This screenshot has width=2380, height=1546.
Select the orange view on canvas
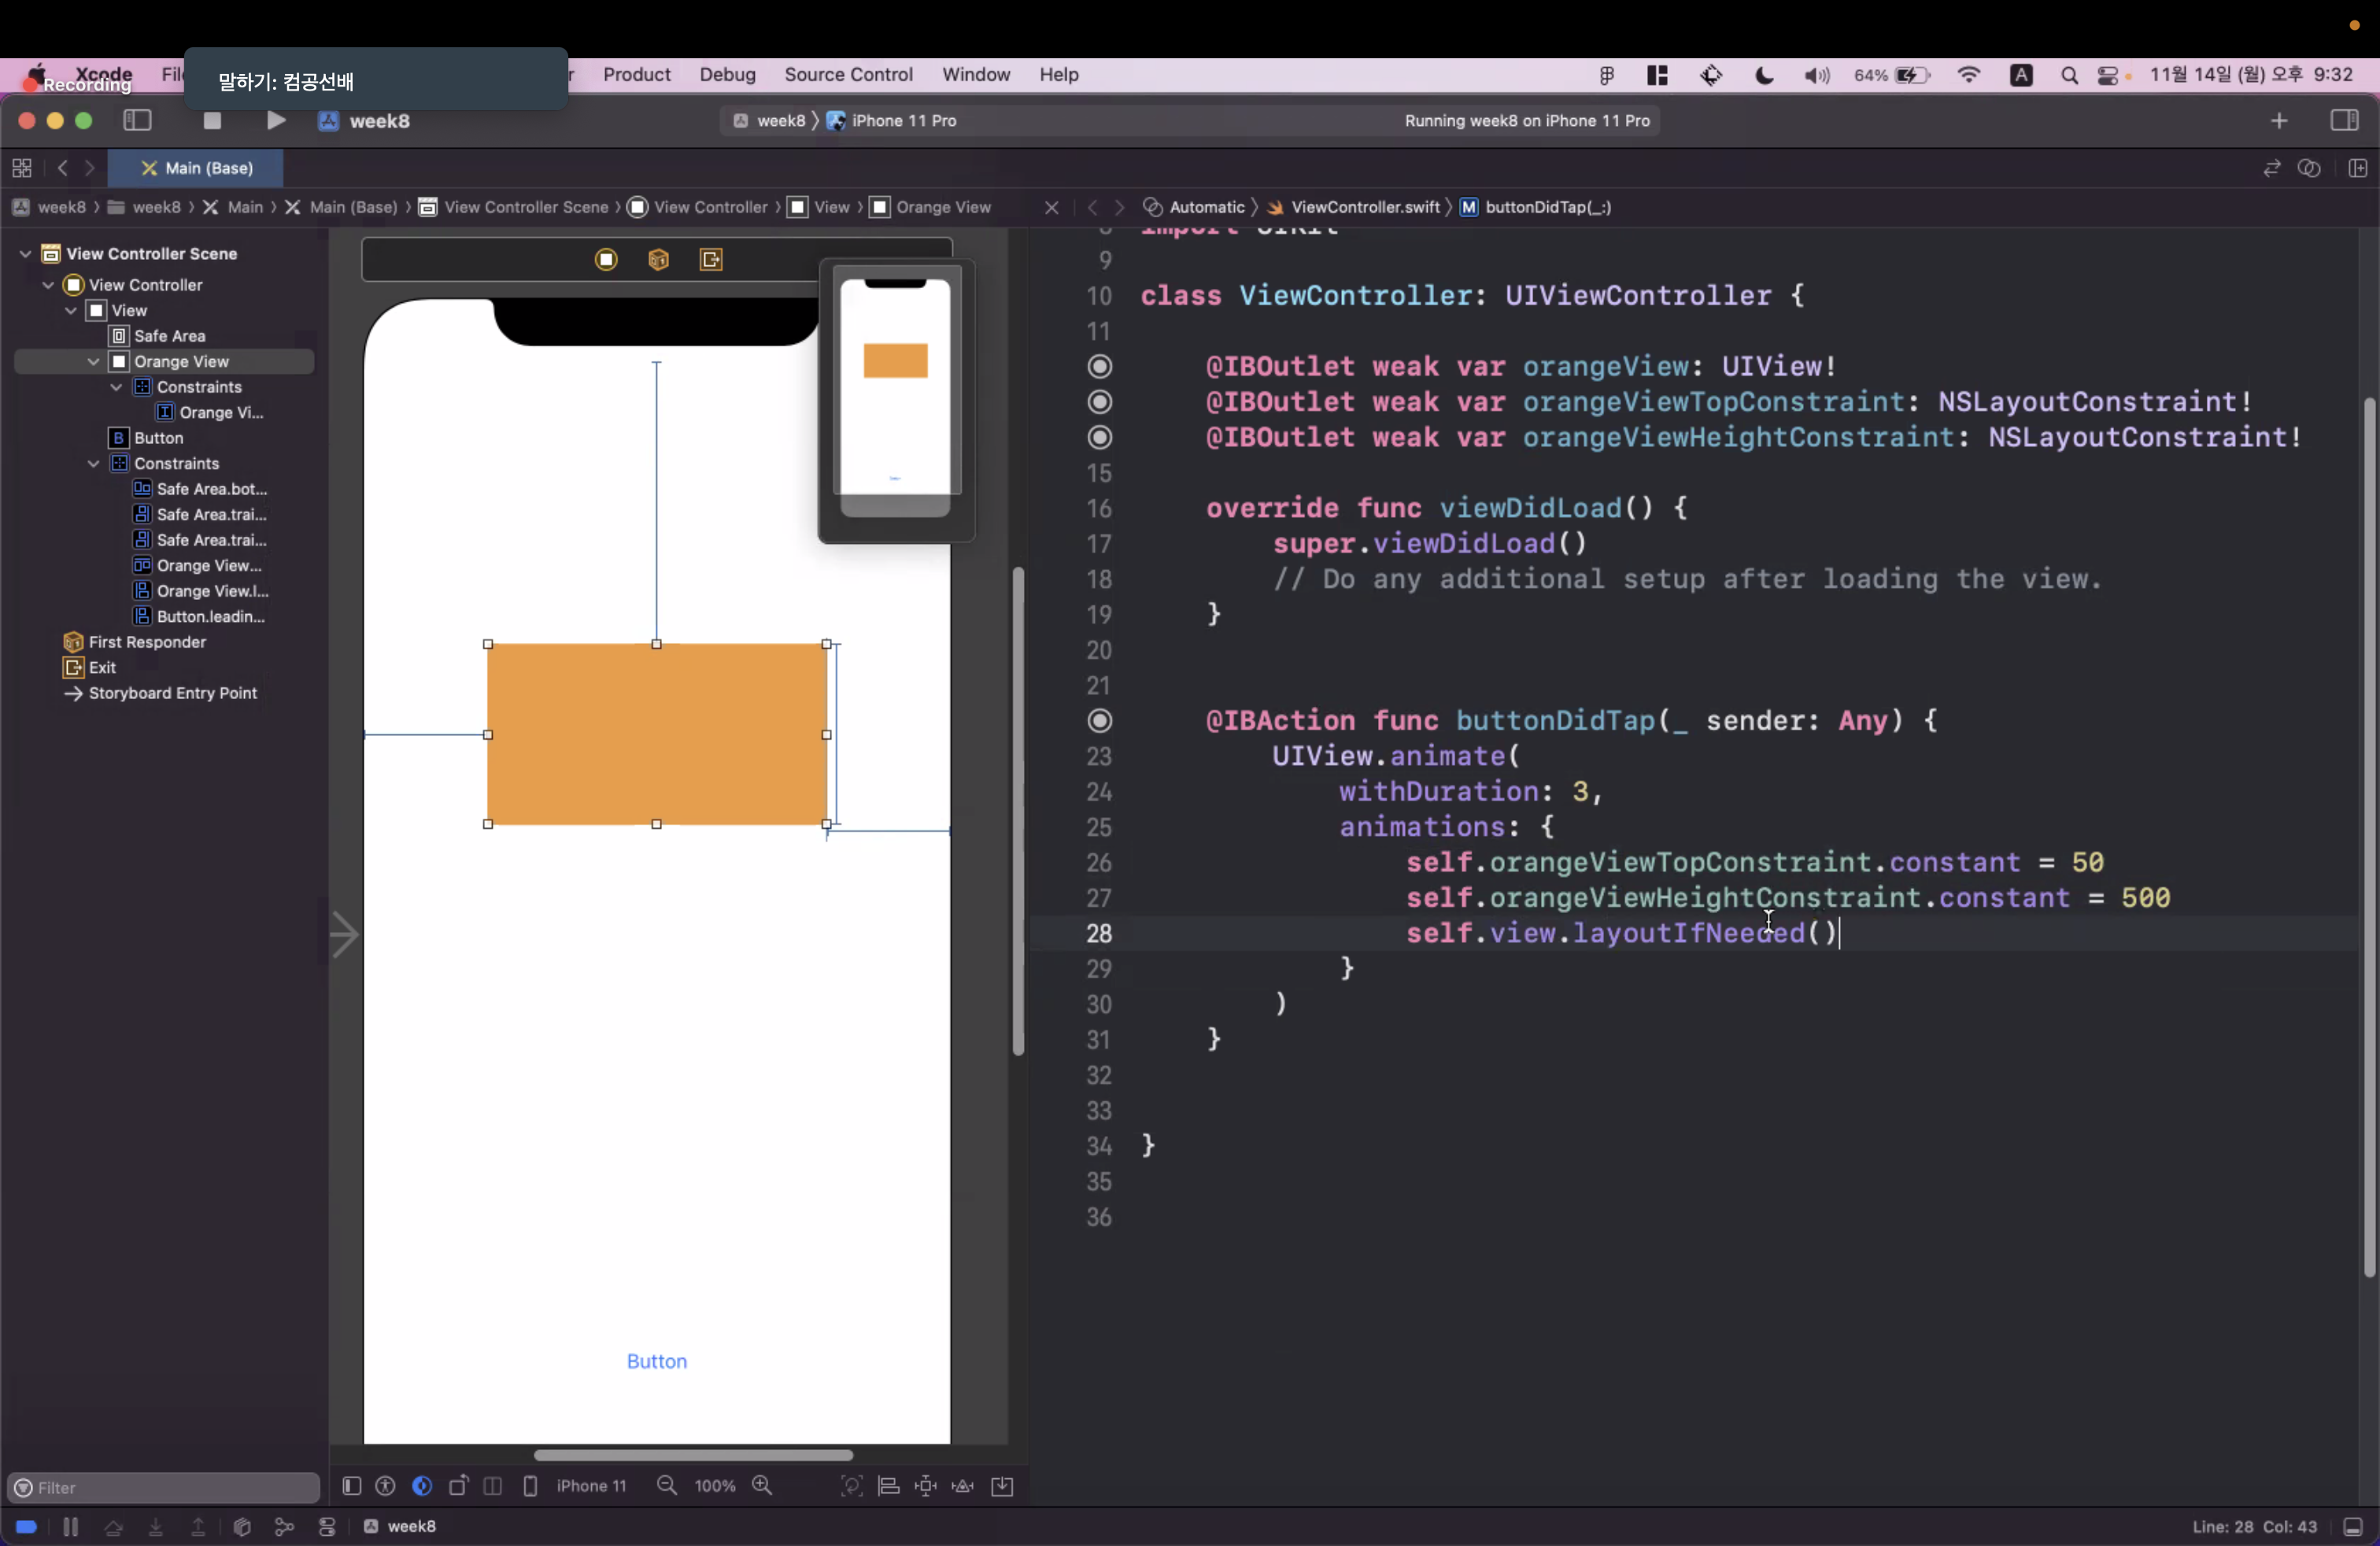657,734
